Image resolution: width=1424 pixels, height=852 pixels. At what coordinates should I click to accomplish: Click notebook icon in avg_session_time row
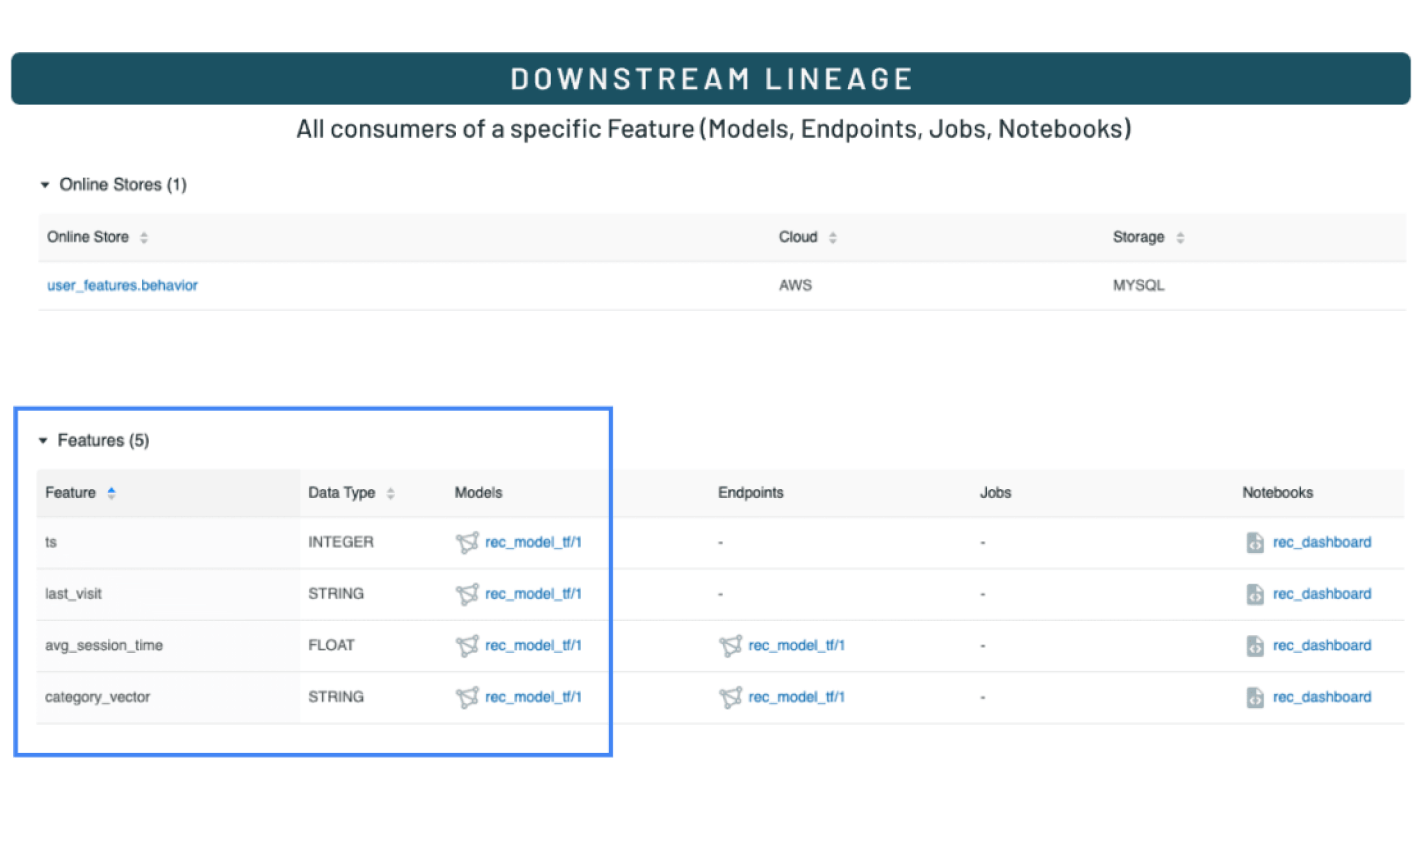1255,646
